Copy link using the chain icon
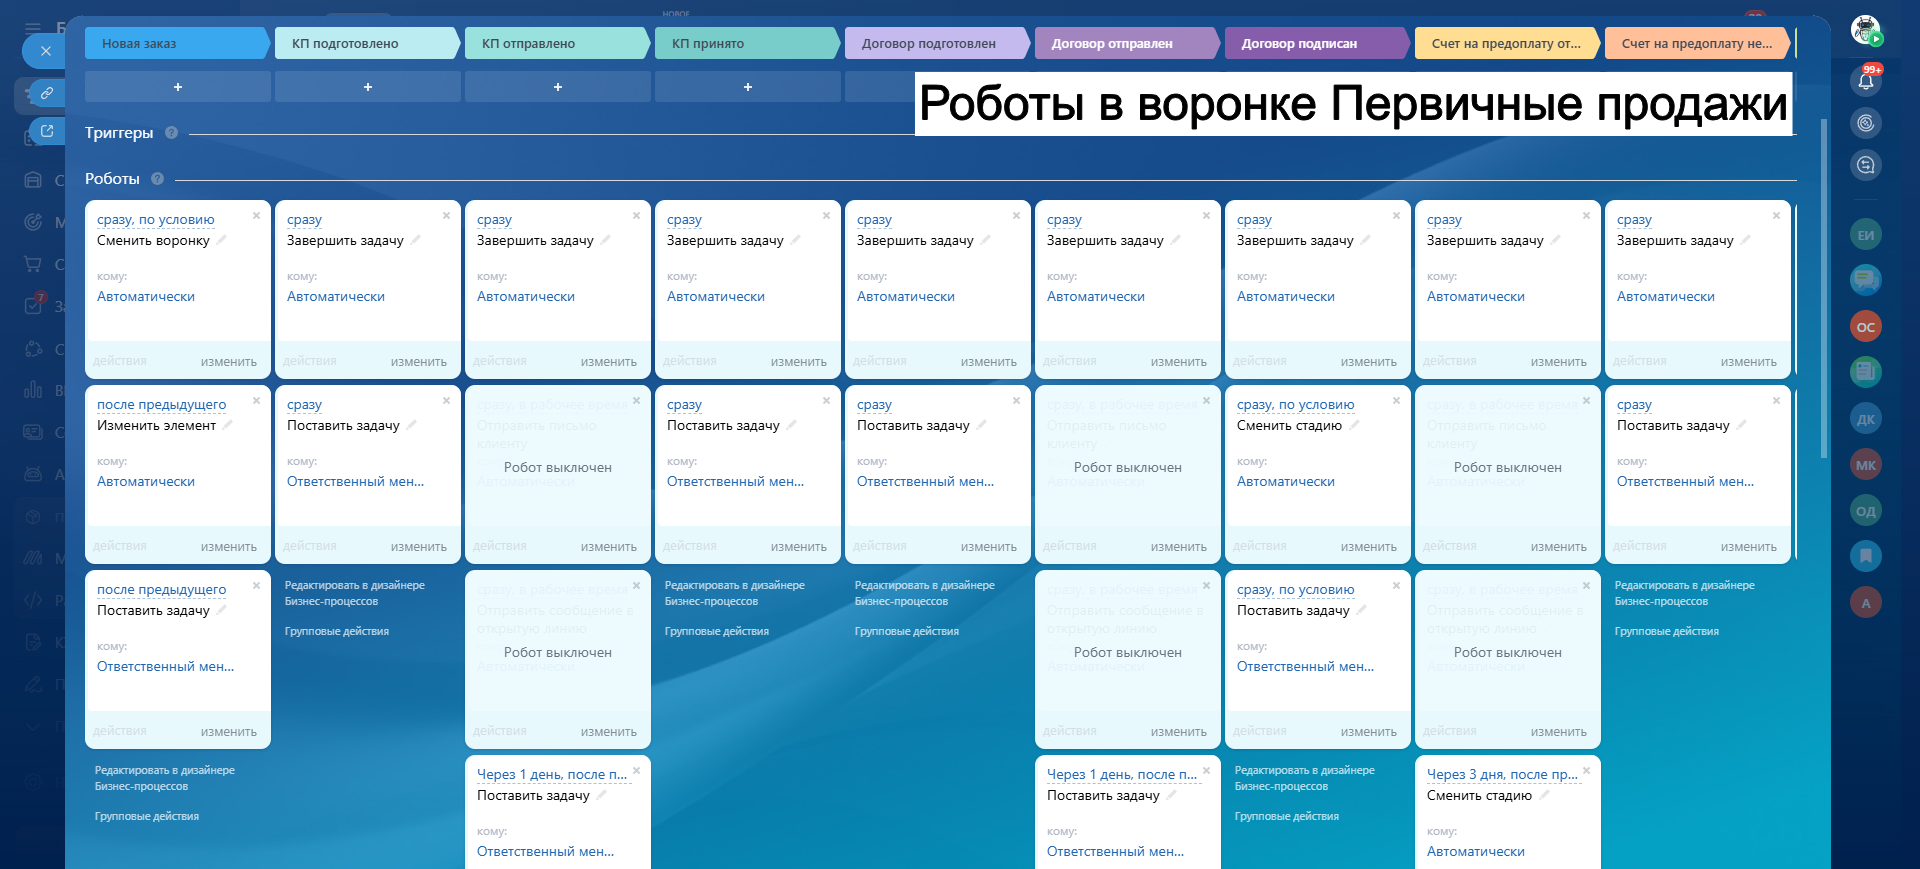The width and height of the screenshot is (1920, 869). (x=46, y=93)
